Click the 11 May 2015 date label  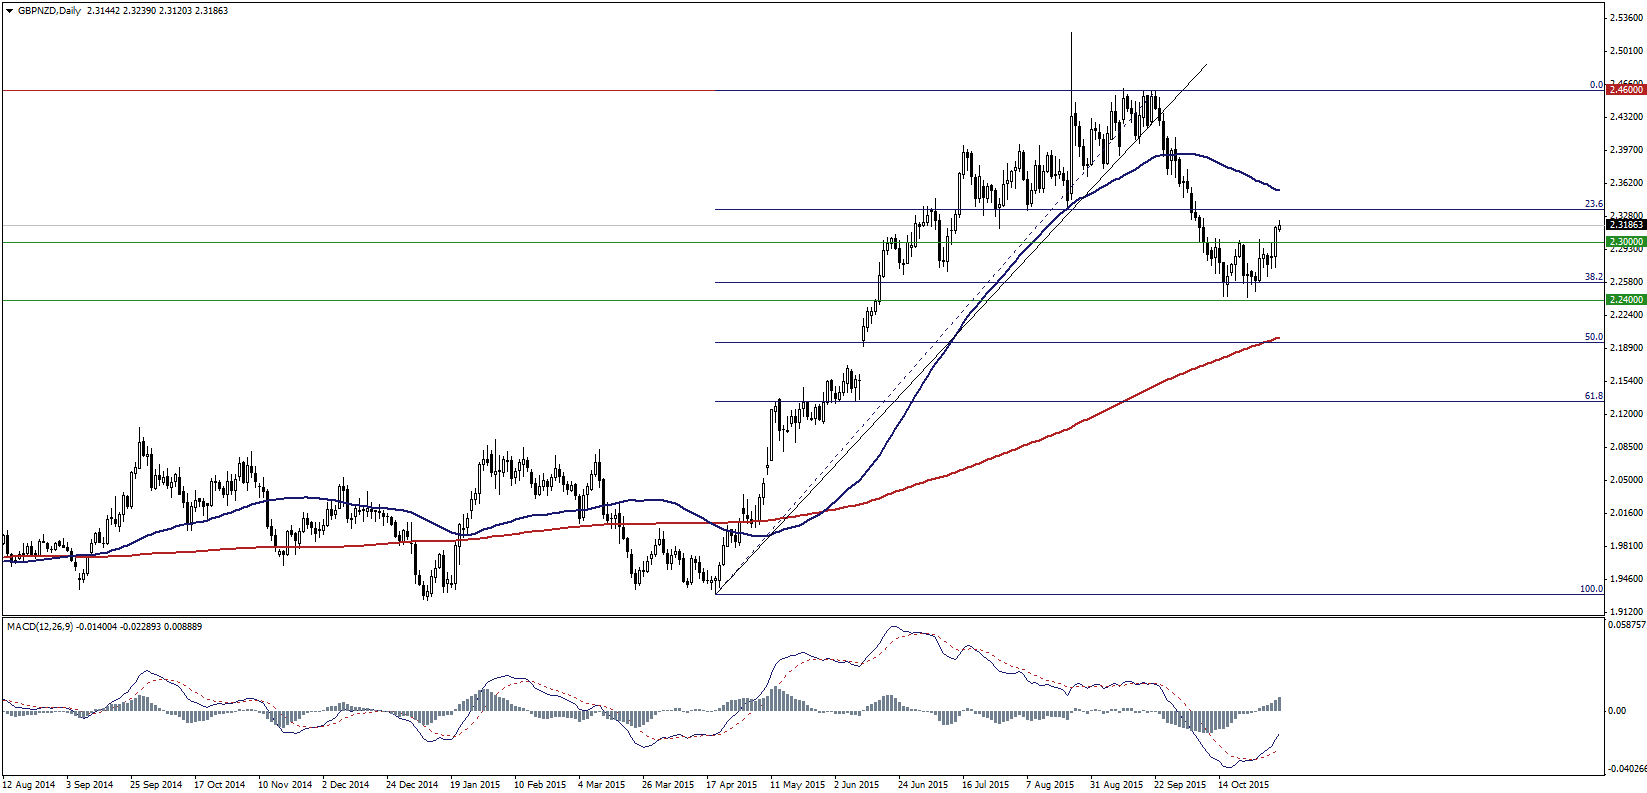click(x=798, y=785)
